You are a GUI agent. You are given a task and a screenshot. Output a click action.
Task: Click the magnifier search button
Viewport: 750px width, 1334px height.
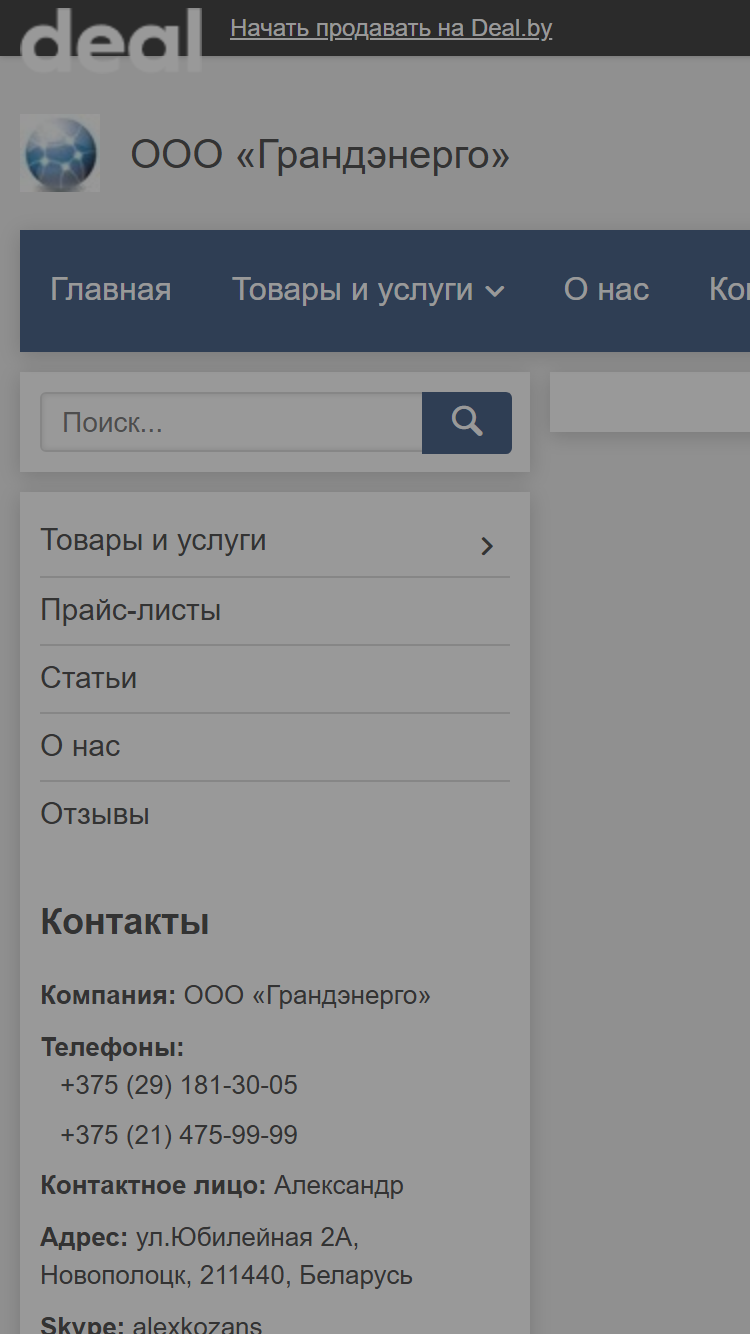point(467,422)
